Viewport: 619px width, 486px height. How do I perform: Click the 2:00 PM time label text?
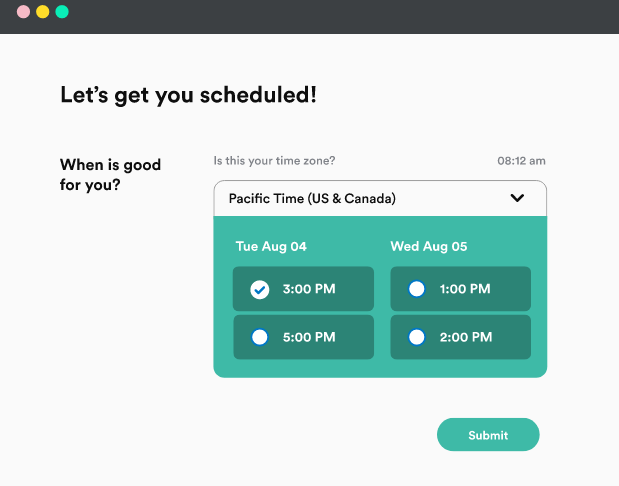(465, 337)
